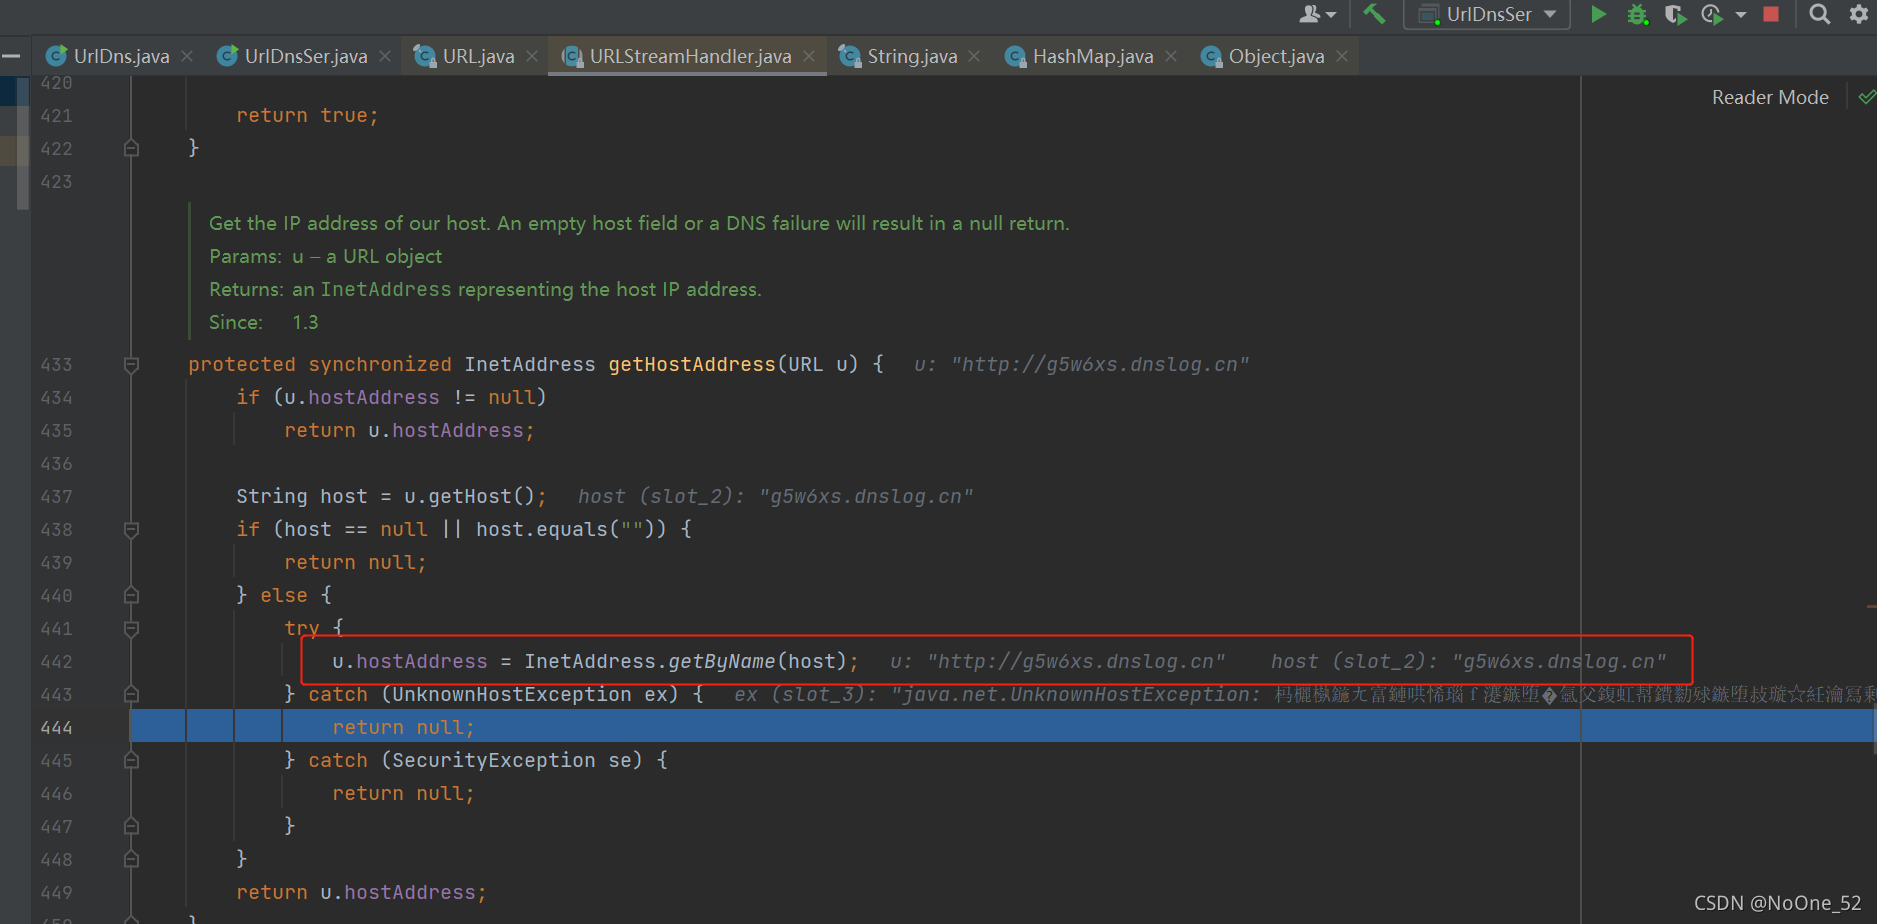1877x924 pixels.
Task: Collapse the left tool window minus icon
Action: (x=11, y=56)
